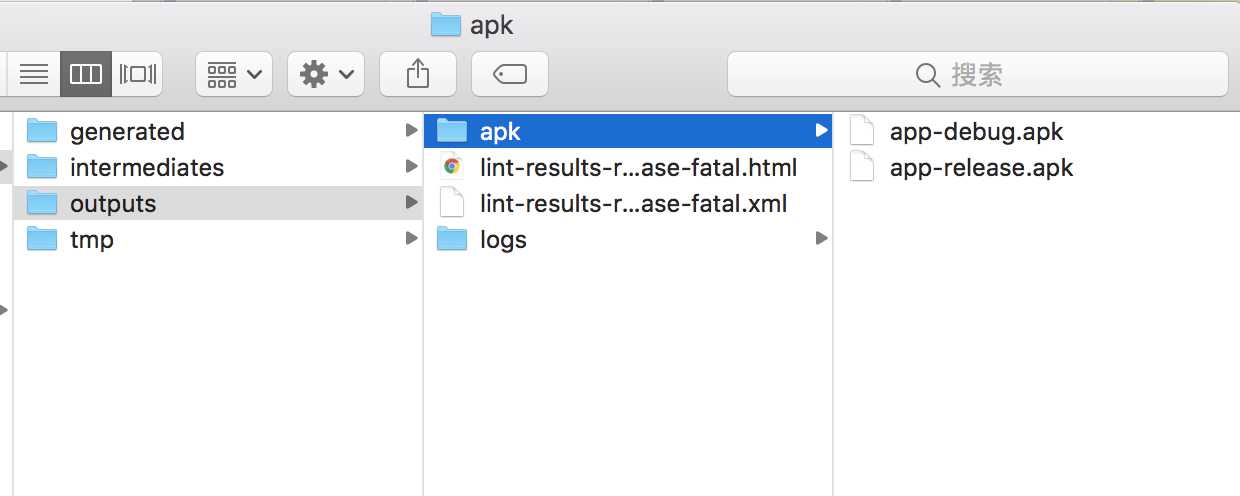
Task: Click in the search field
Action: tap(977, 74)
